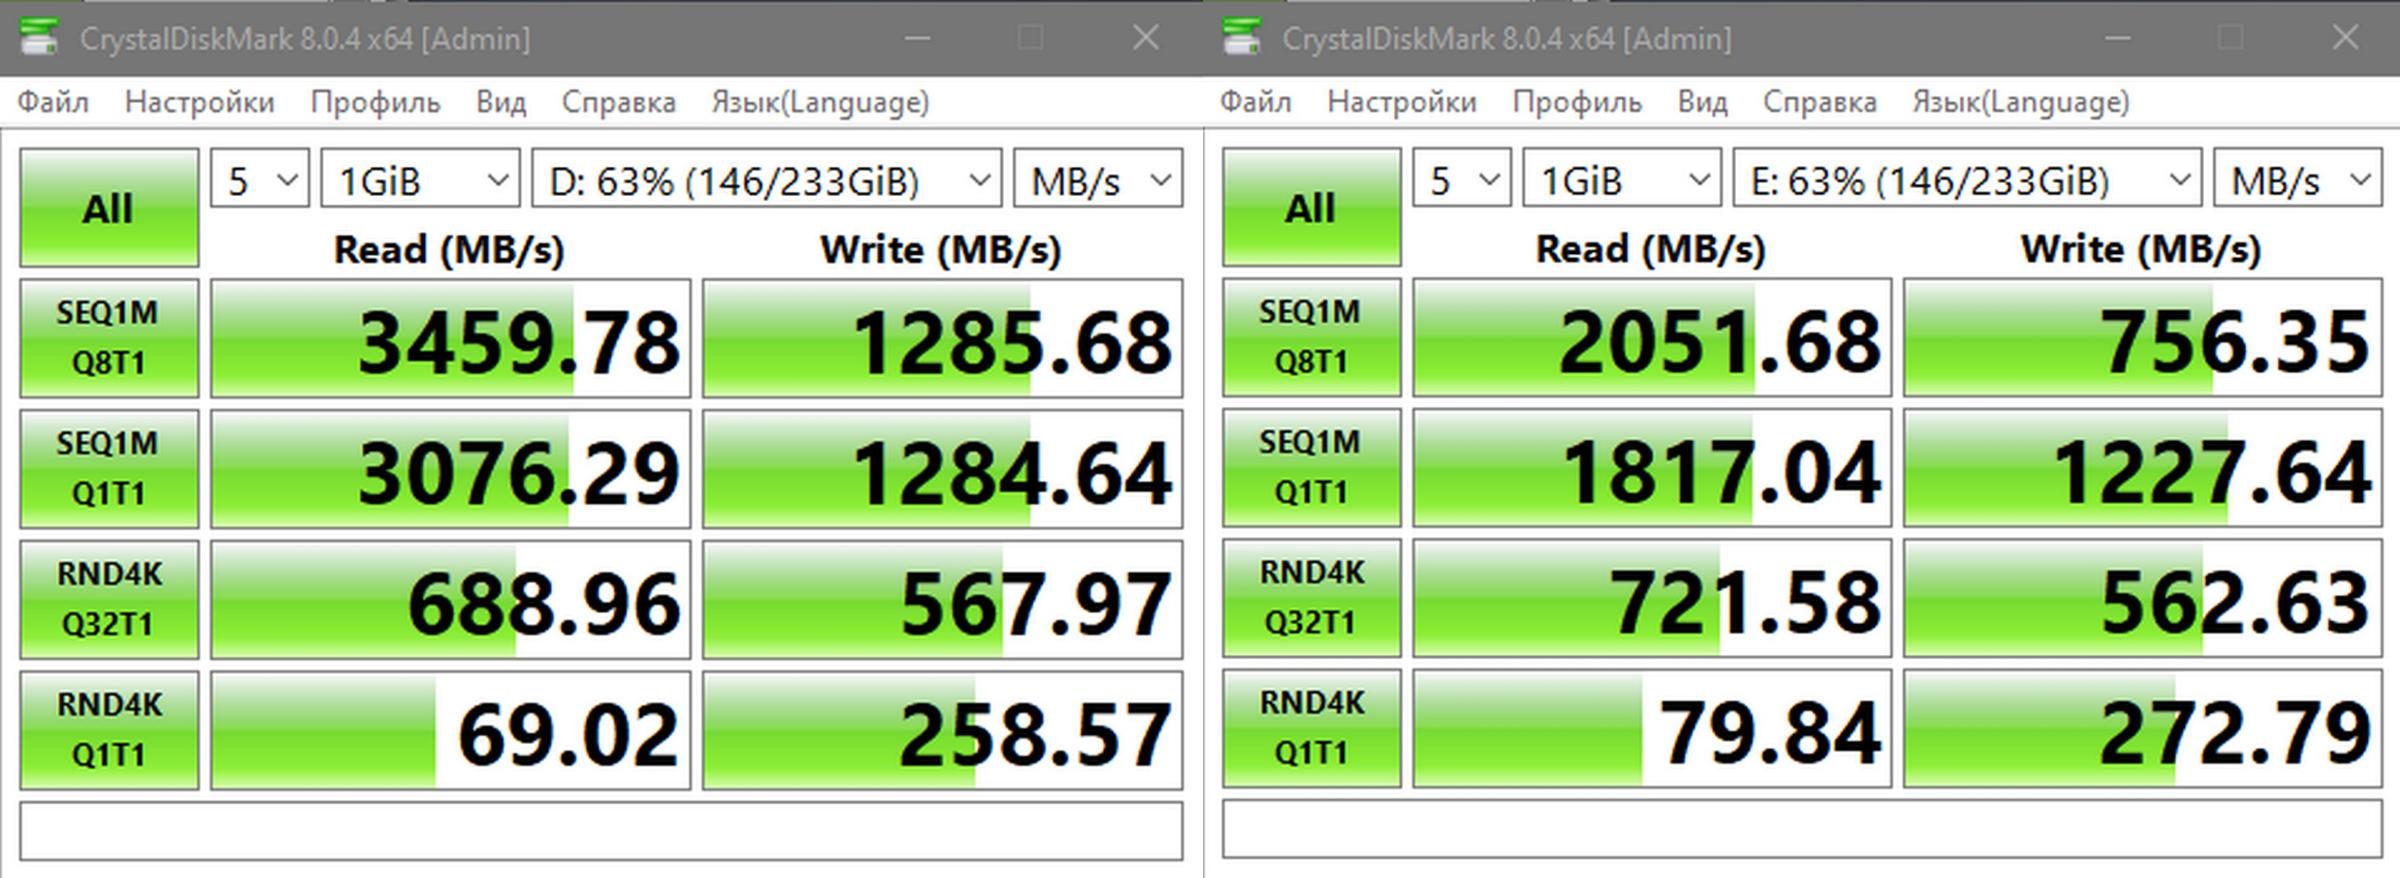2400x878 pixels.
Task: Change the MB/s unit dropdown in right window
Action: coord(2298,179)
